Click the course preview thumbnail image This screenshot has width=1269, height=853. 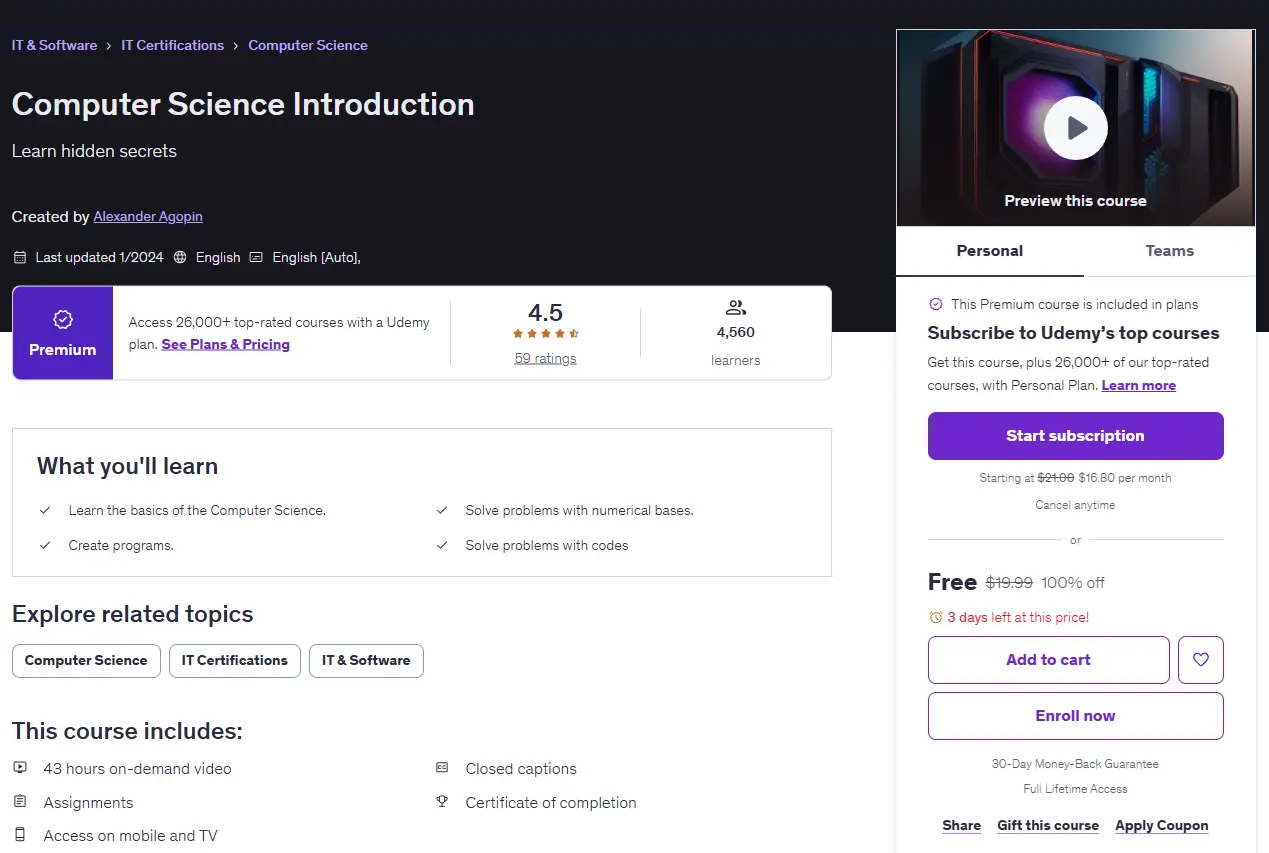1075,128
